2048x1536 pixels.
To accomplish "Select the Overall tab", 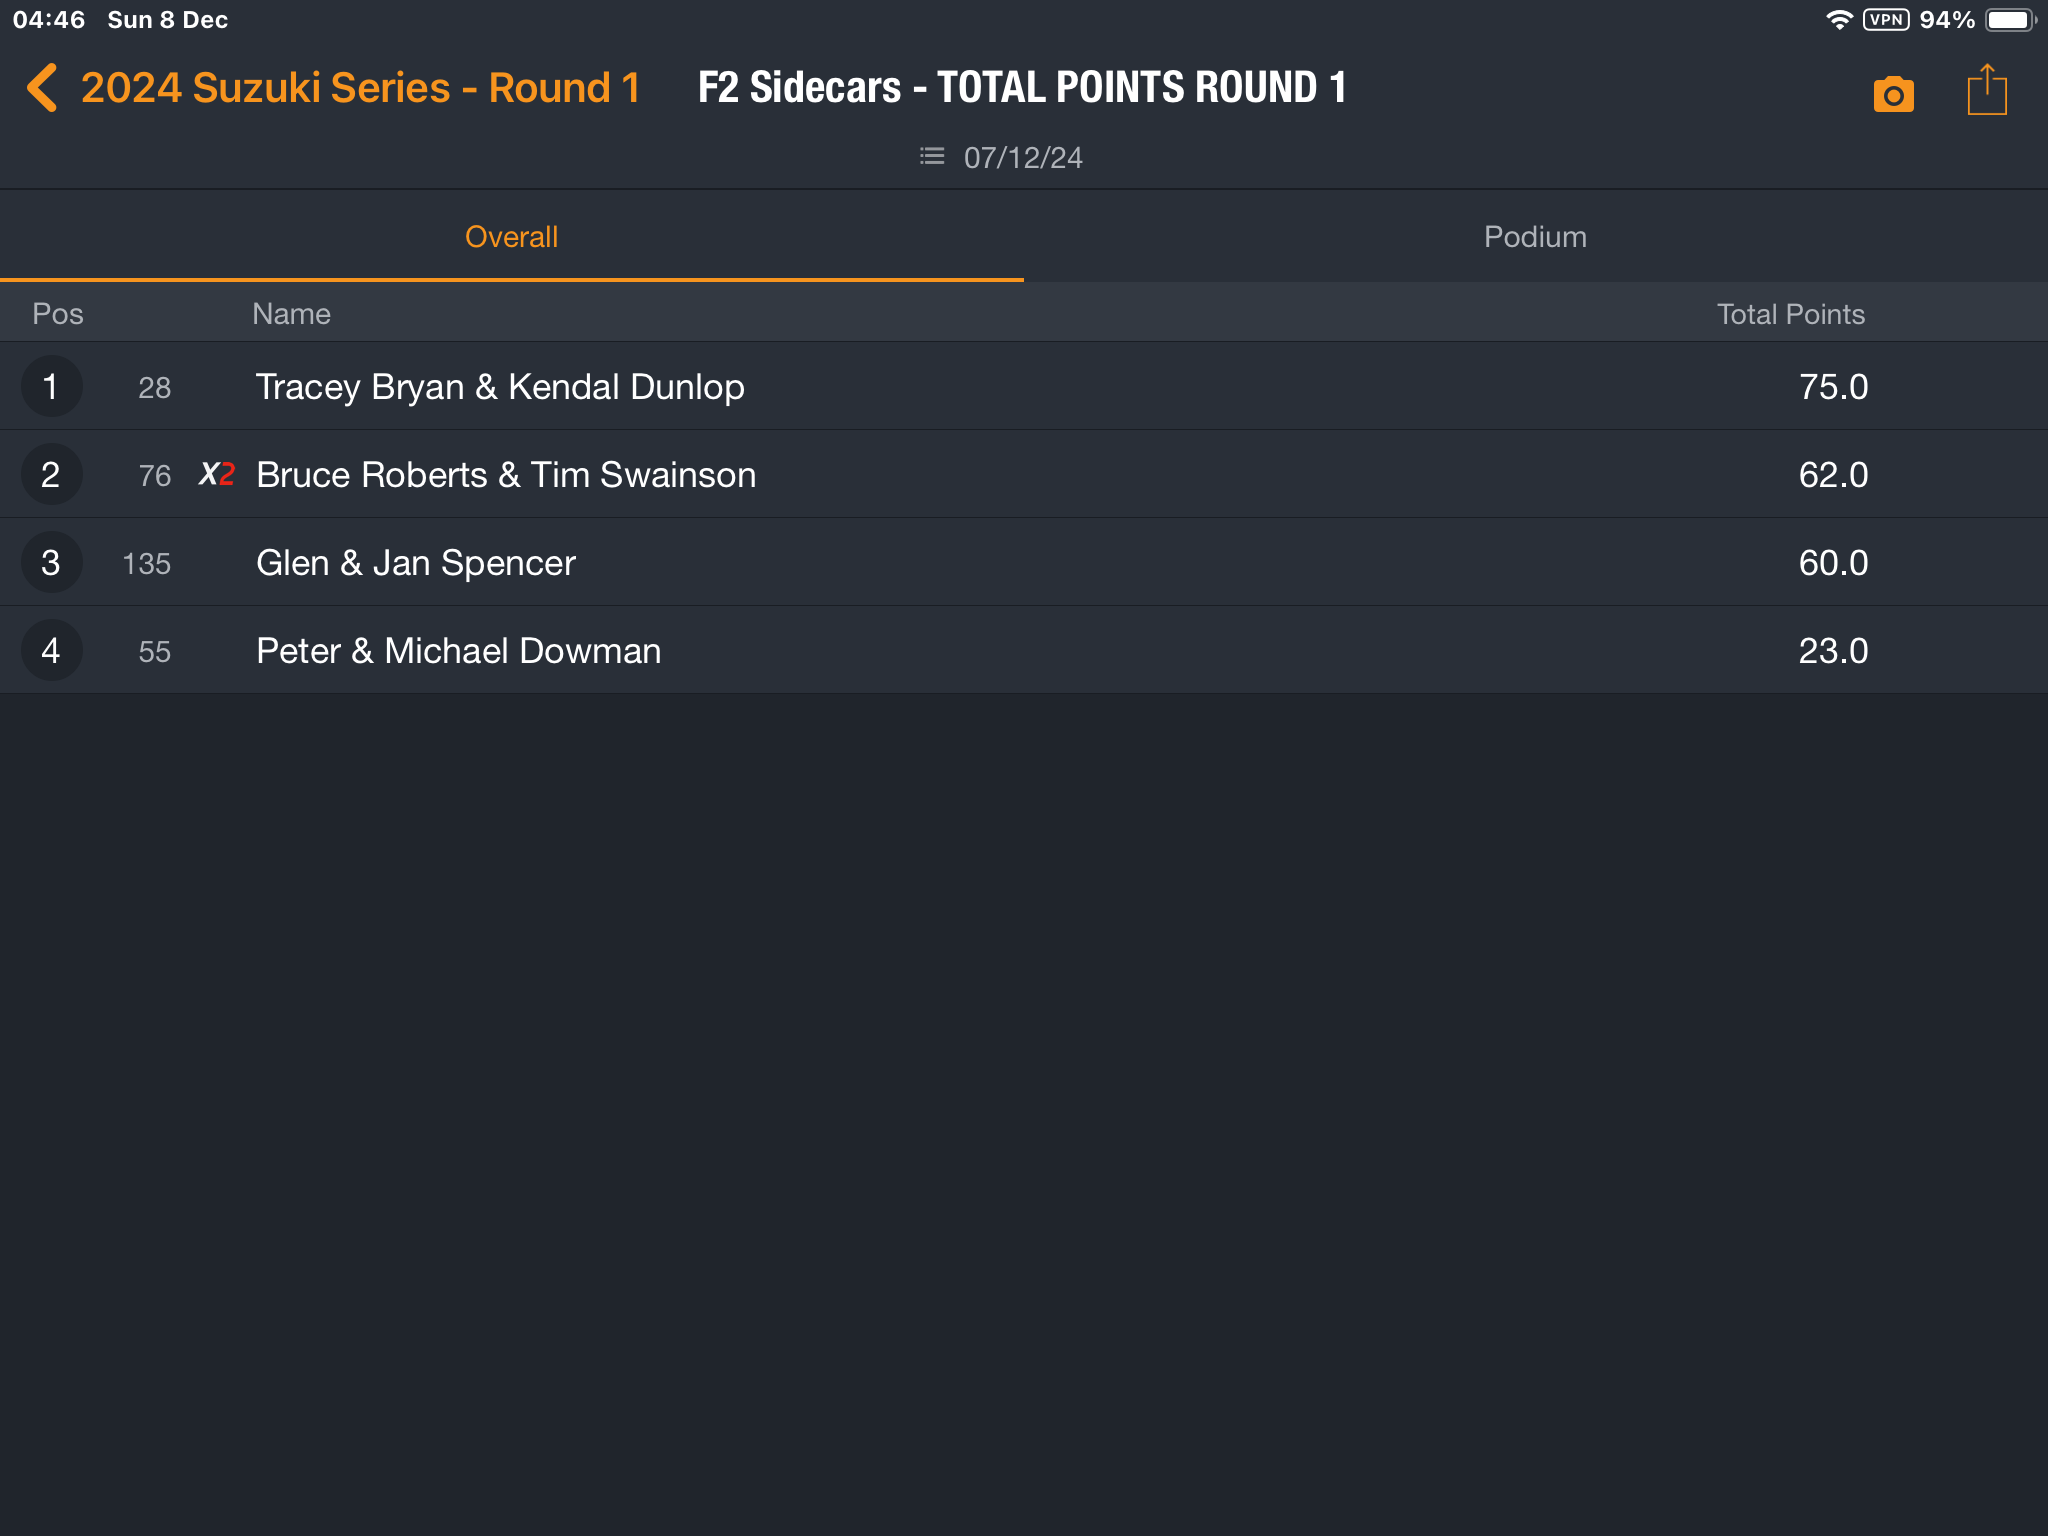I will [511, 237].
